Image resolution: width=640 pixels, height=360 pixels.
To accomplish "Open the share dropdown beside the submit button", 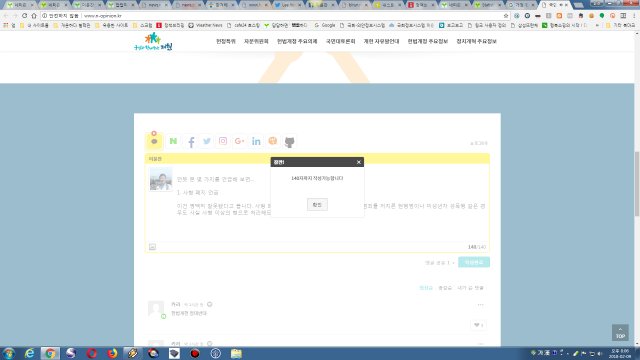I will (440, 263).
